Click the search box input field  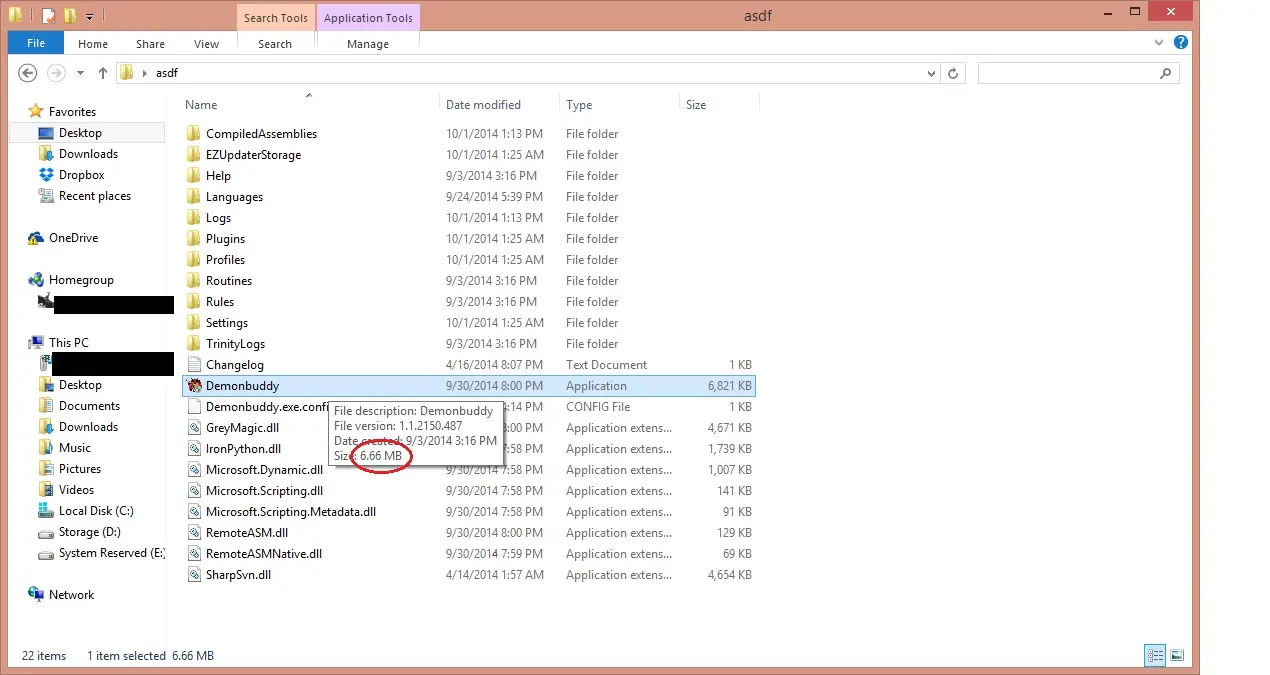(1066, 73)
